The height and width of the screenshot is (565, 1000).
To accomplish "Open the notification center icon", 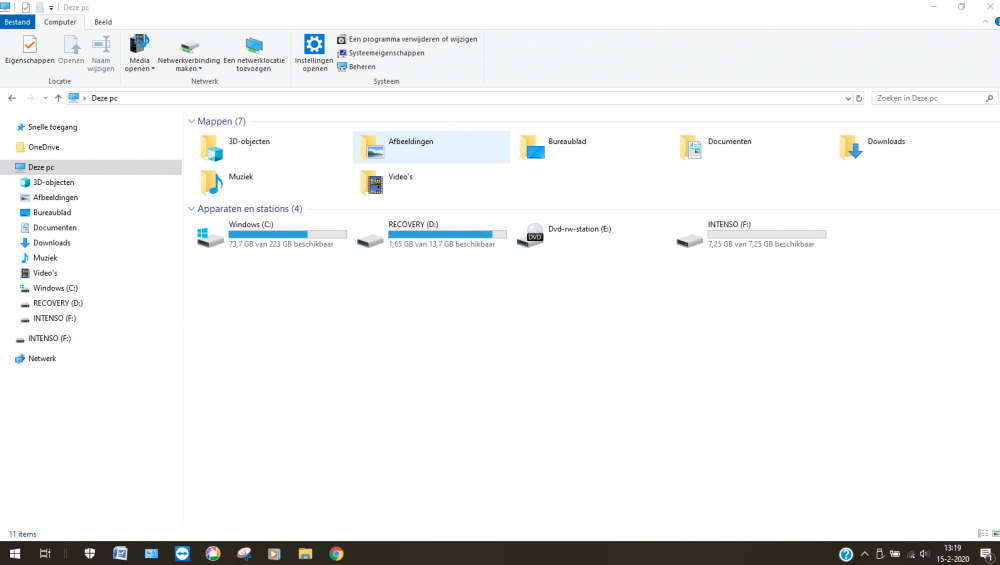I will [986, 554].
